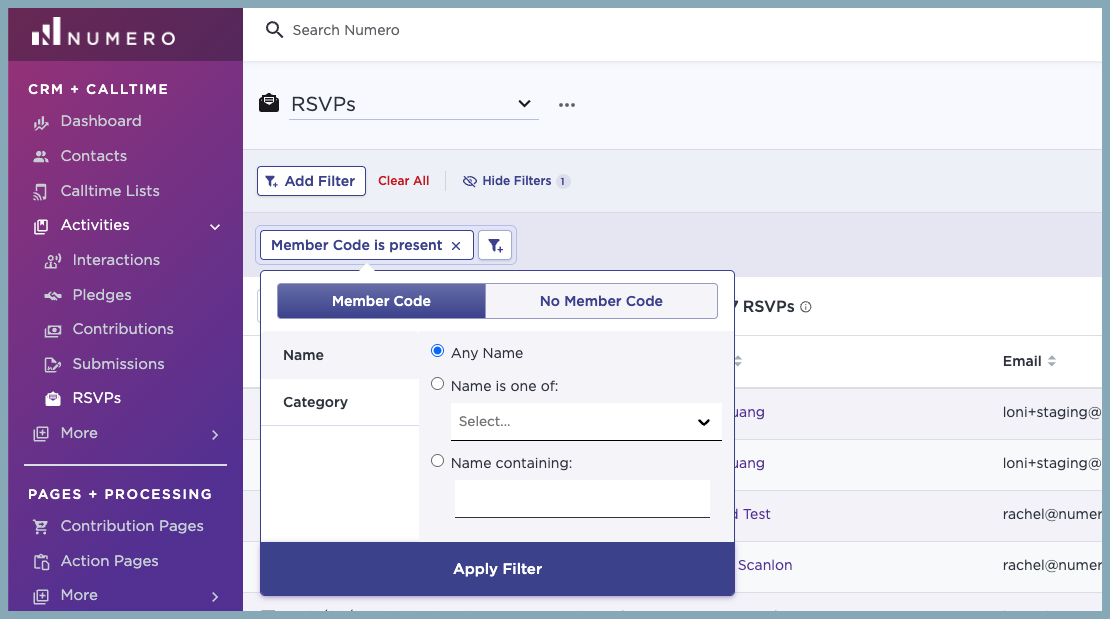Screen dimensions: 1110x619
Task: Click the Scanlon contact link
Action: (765, 565)
